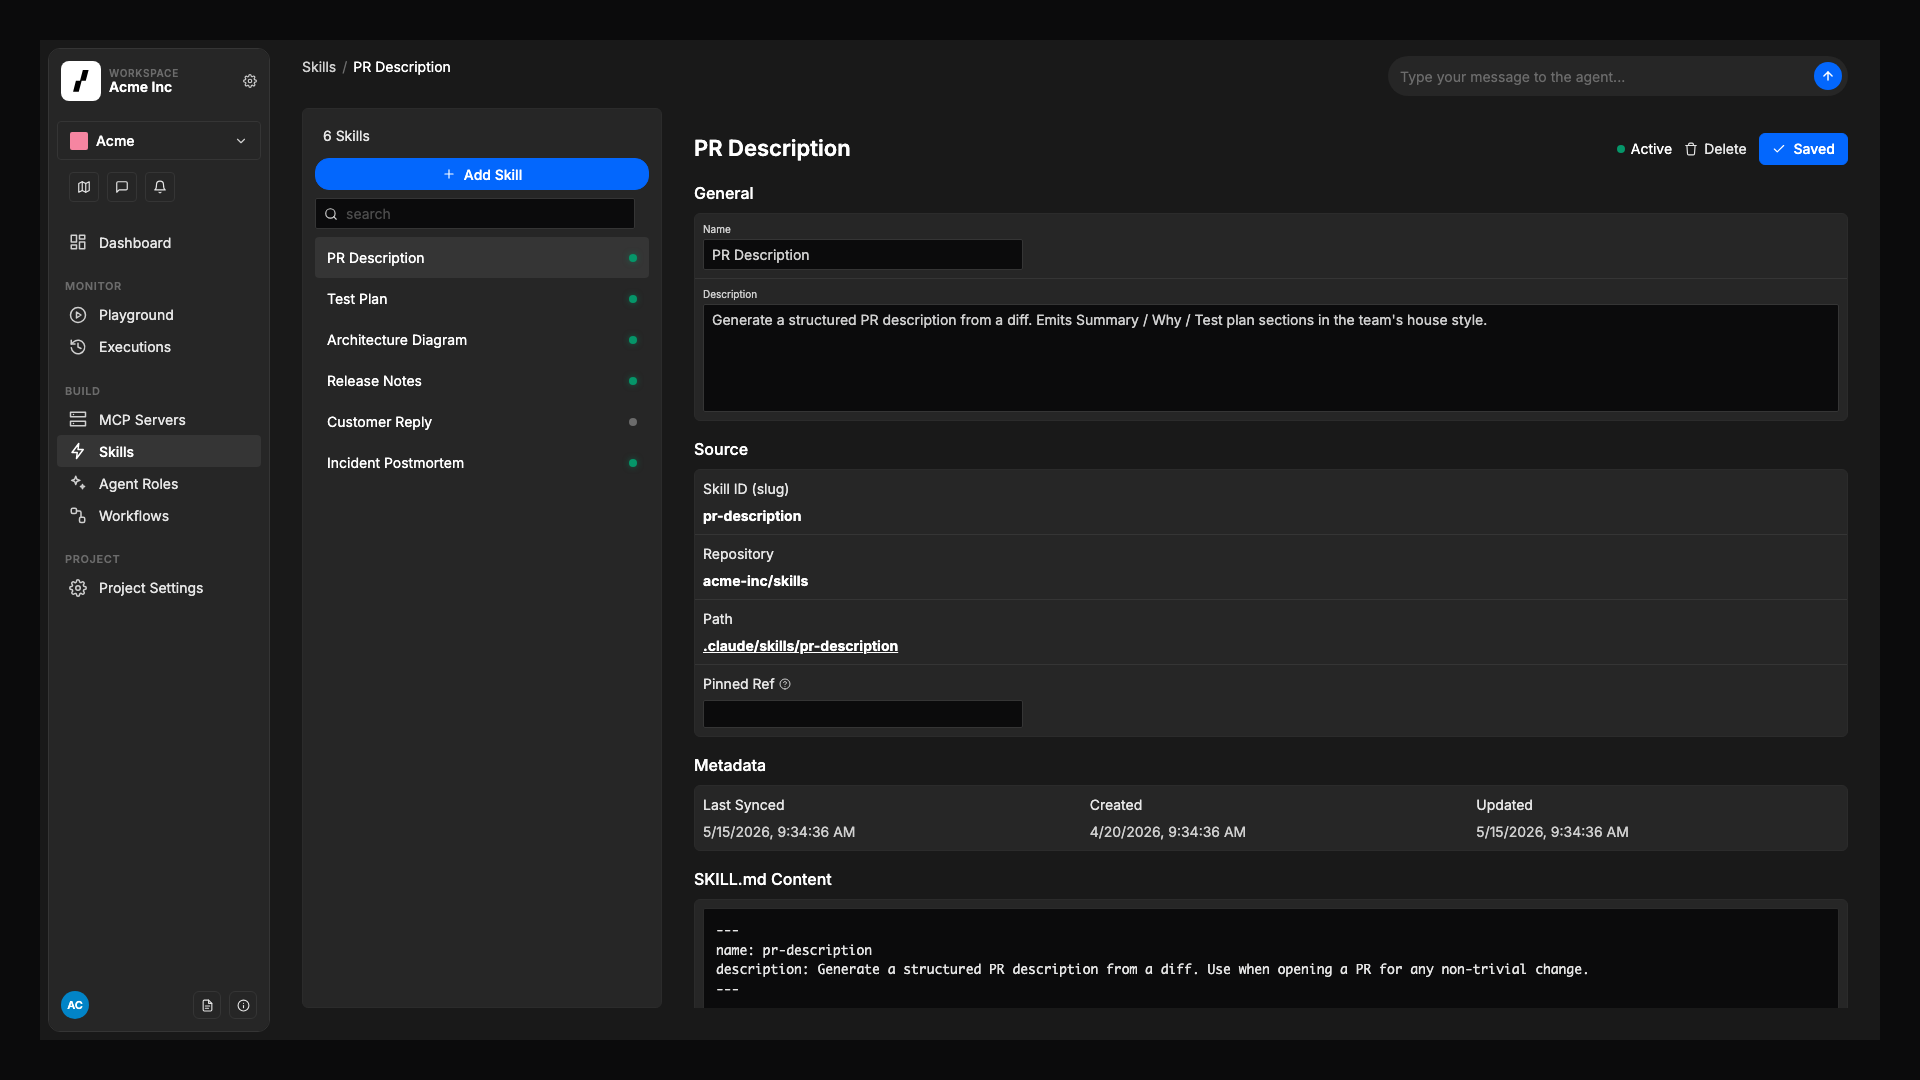The height and width of the screenshot is (1080, 1920).
Task: Open Playground page
Action: pos(159,315)
